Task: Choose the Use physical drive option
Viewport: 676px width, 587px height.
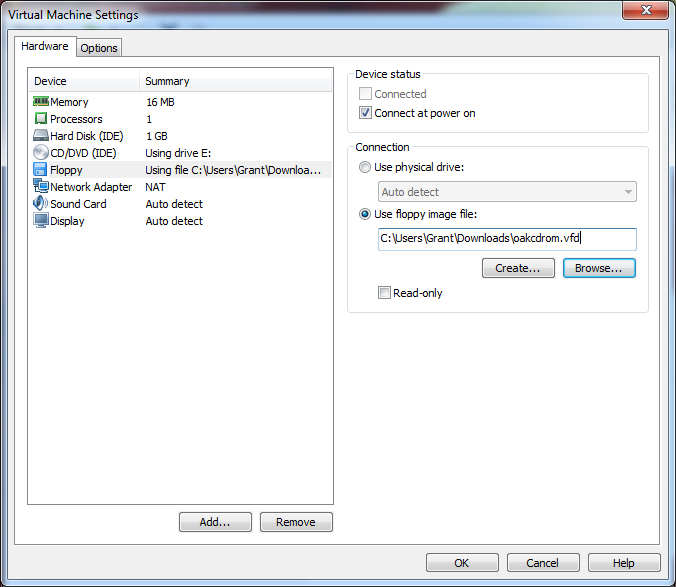Action: click(365, 167)
